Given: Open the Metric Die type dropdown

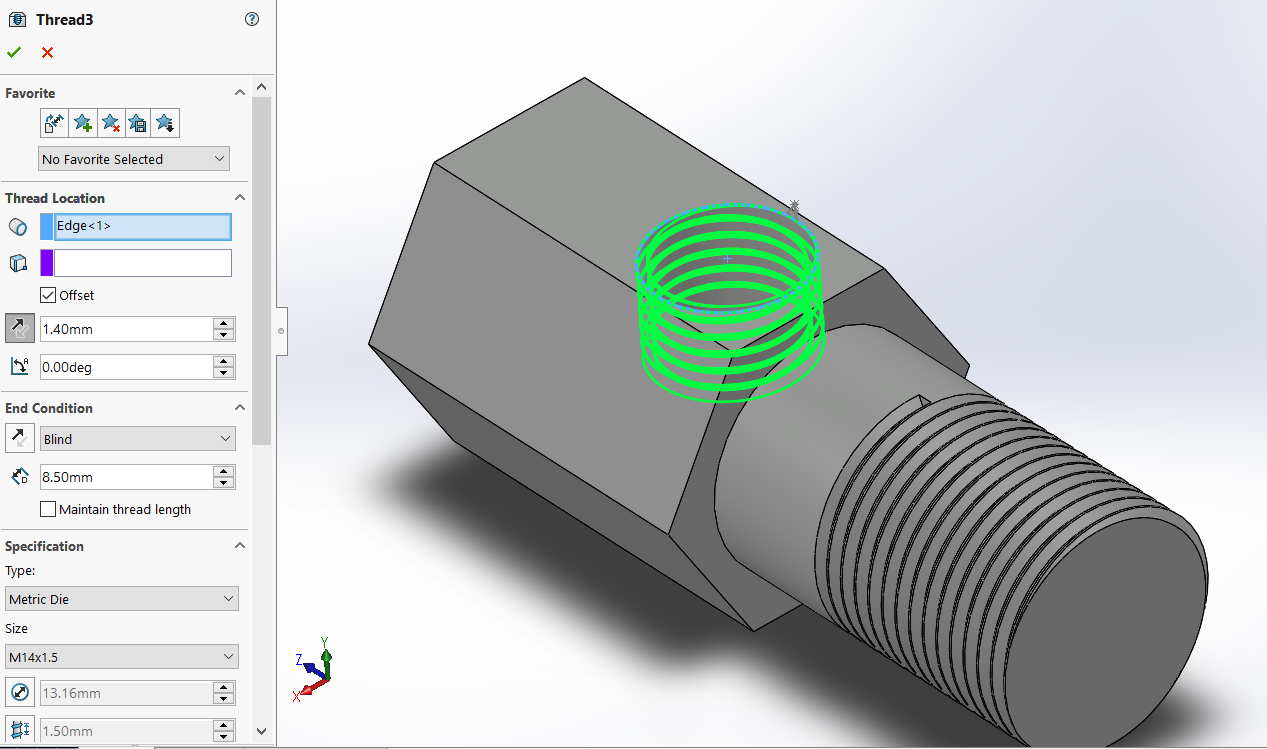Looking at the screenshot, I should pos(122,599).
